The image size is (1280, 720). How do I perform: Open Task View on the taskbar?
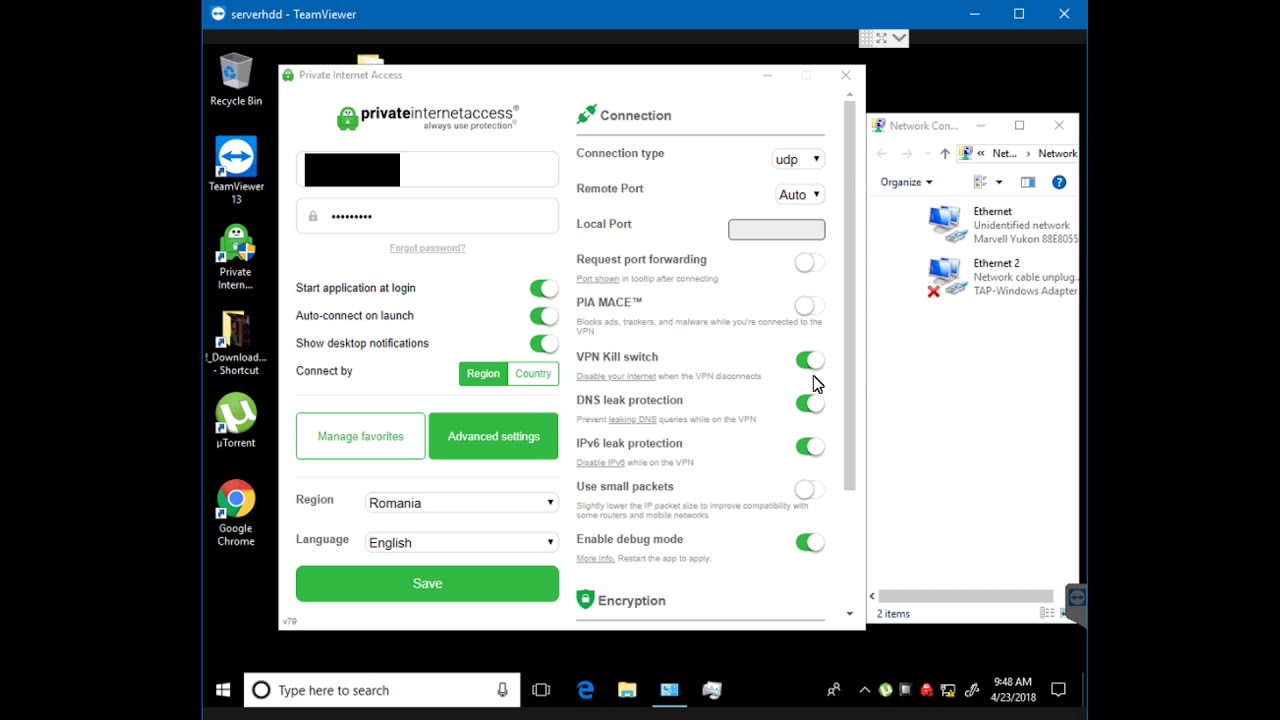click(x=541, y=690)
